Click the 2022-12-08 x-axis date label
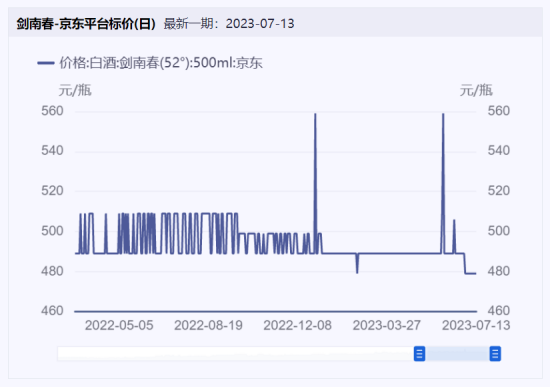Image resolution: width=550 pixels, height=387 pixels. pyautogui.click(x=297, y=326)
